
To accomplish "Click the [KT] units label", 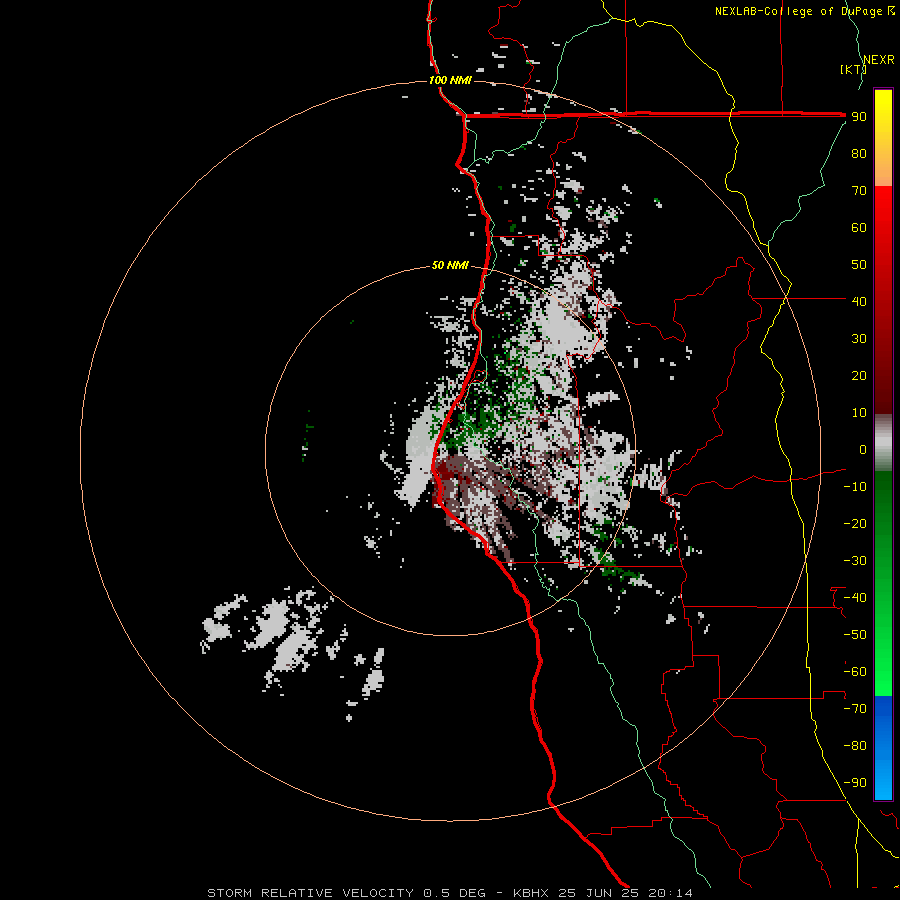I will pyautogui.click(x=853, y=69).
